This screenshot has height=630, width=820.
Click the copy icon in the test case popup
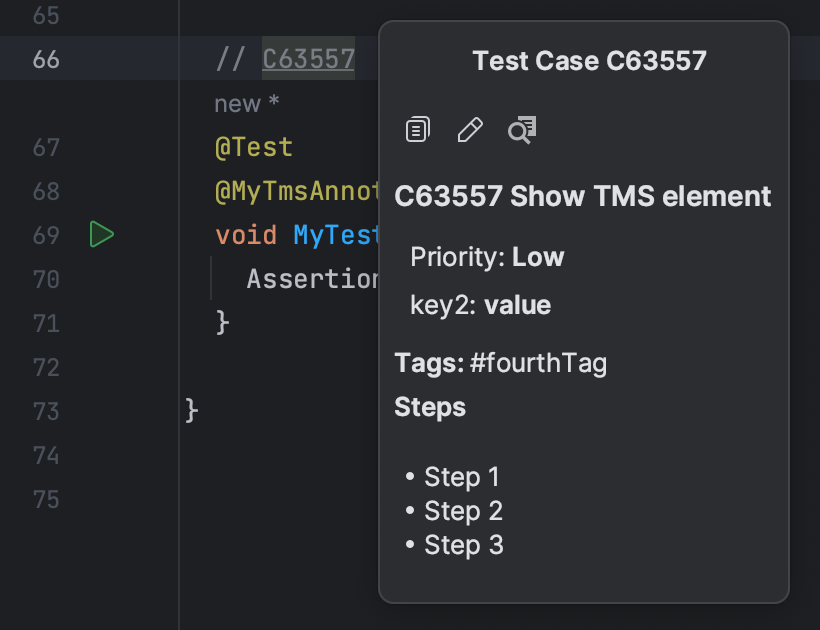click(x=417, y=128)
